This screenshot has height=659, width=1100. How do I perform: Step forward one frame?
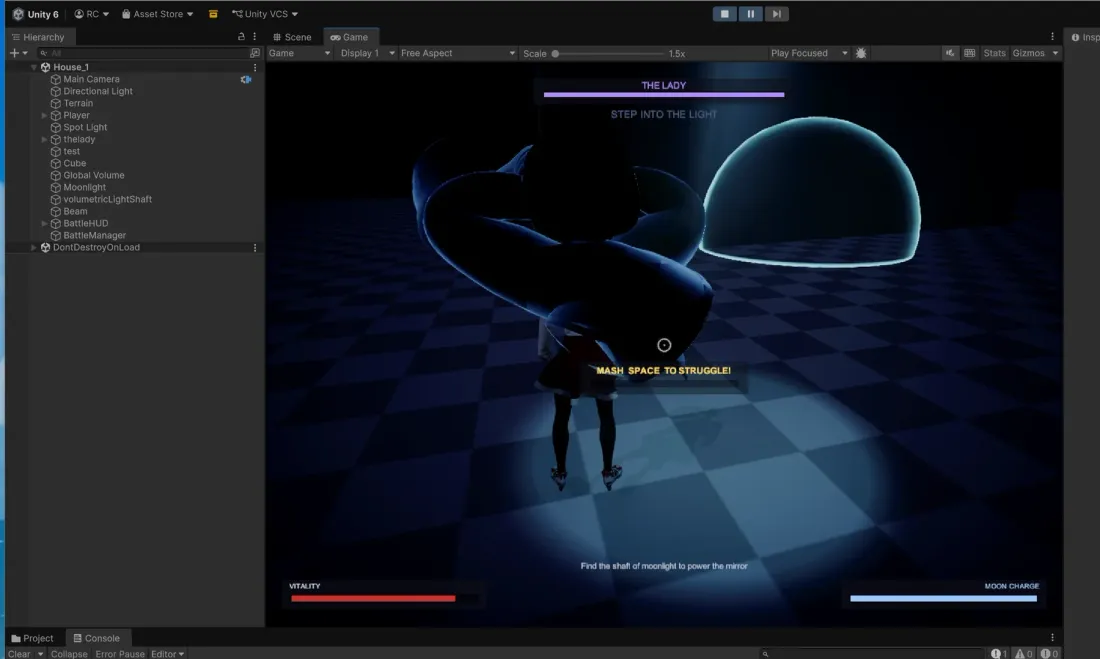pos(777,14)
